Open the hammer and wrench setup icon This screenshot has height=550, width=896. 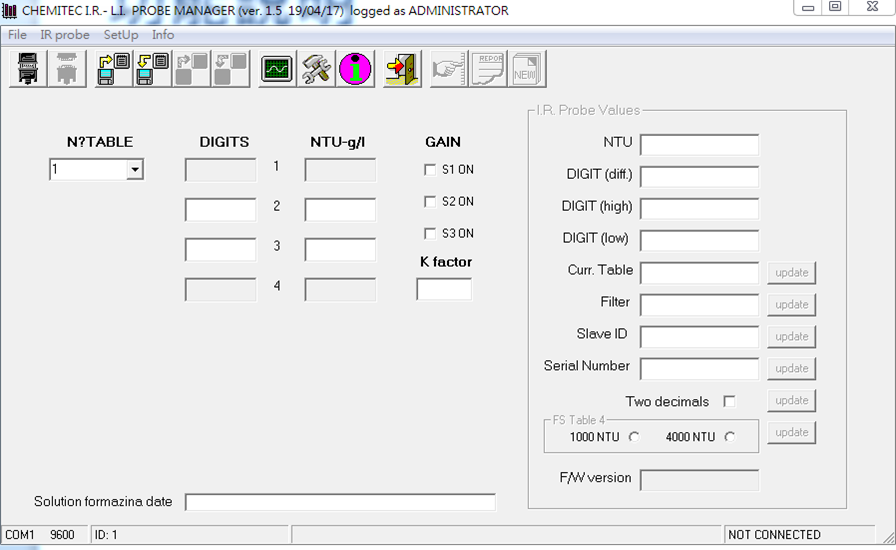pyautogui.click(x=316, y=69)
